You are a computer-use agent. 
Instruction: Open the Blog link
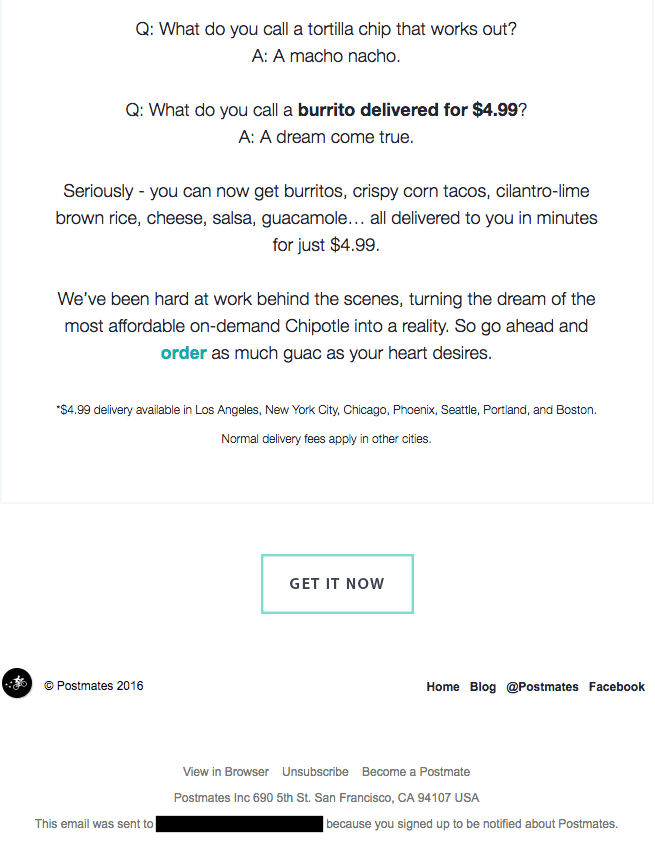click(483, 687)
